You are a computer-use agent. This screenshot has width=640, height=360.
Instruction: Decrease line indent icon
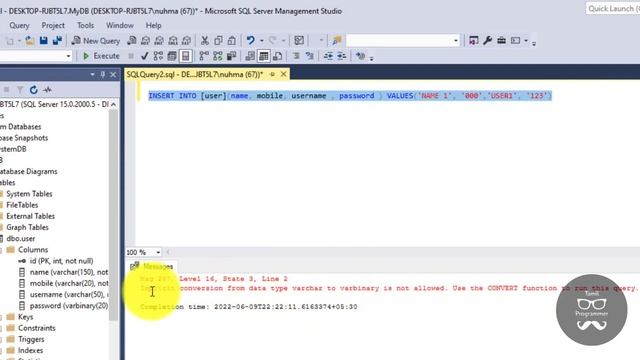point(328,56)
